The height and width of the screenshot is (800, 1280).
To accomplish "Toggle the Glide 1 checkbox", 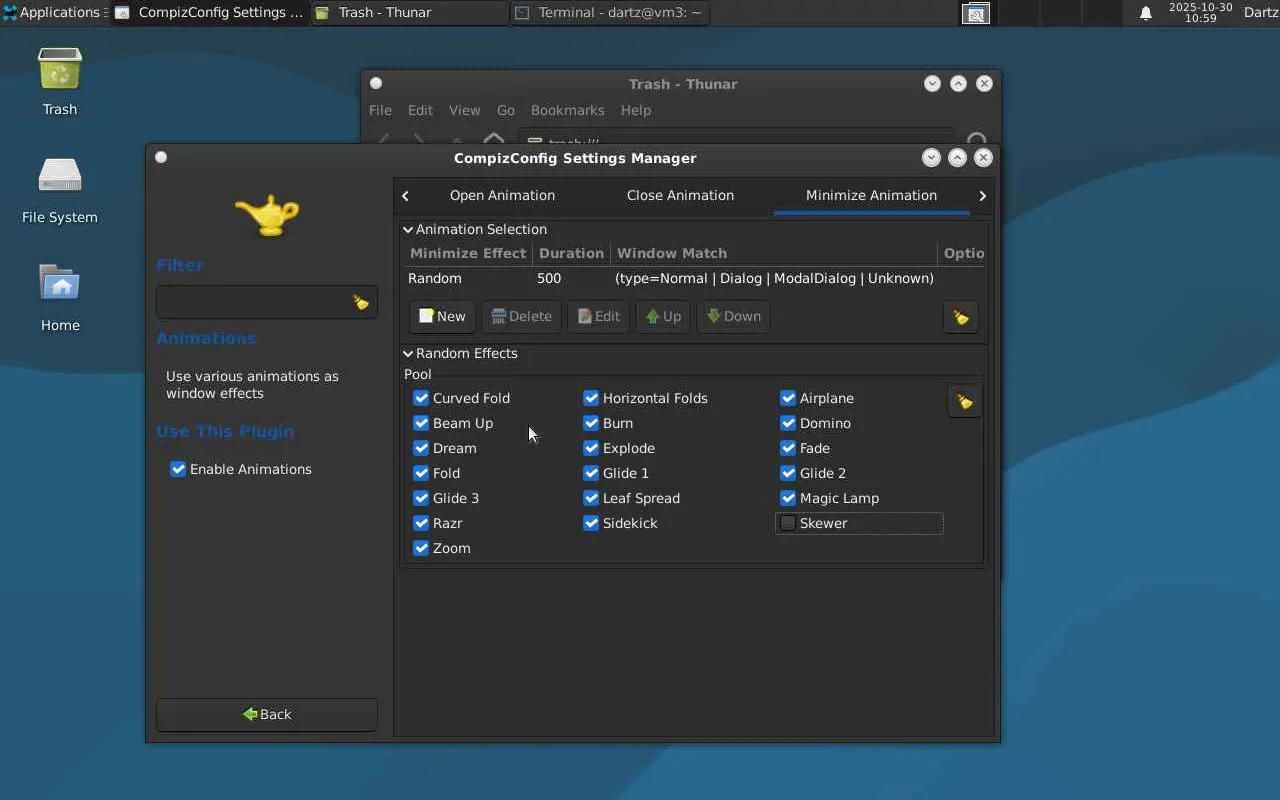I will tap(591, 473).
